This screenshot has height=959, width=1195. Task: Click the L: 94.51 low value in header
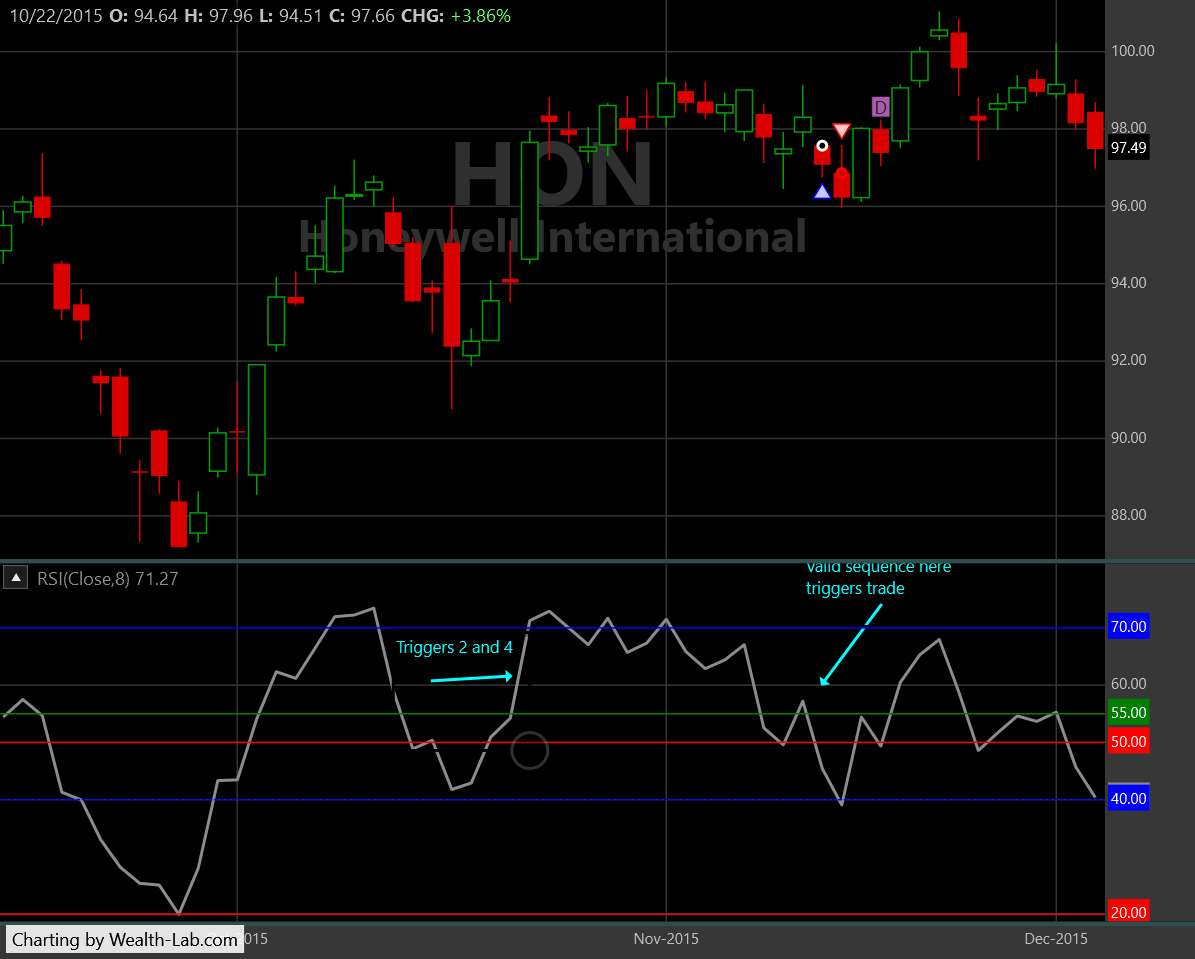click(x=290, y=16)
